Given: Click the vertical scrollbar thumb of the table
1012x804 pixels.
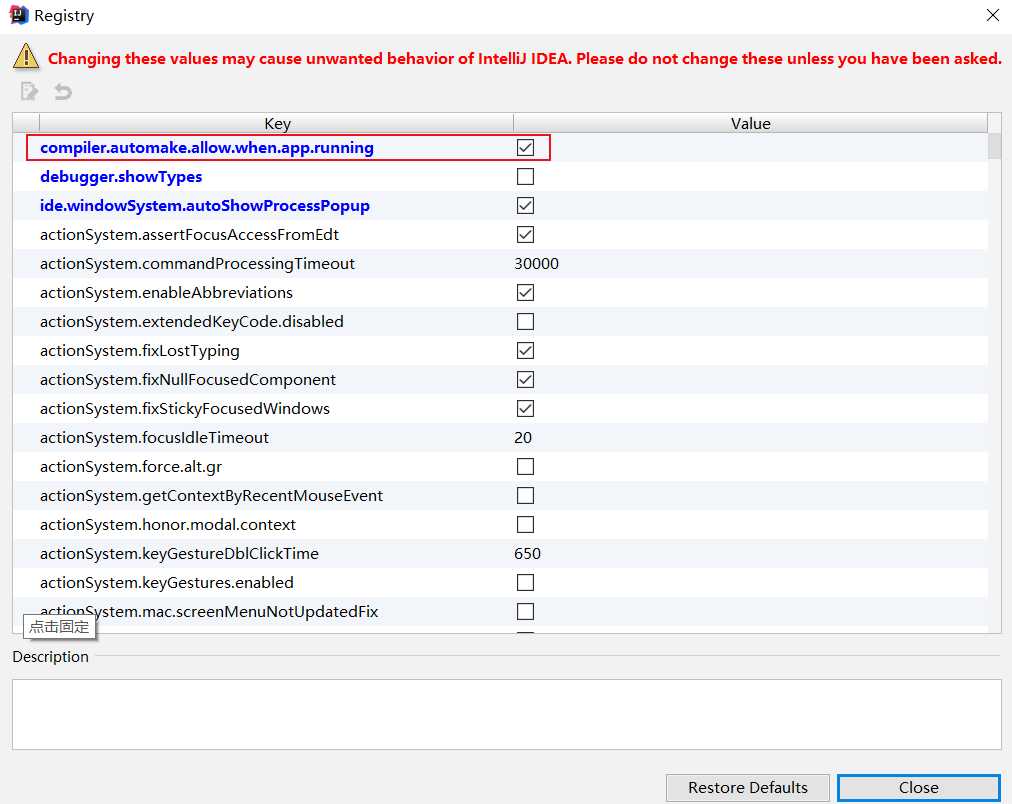Looking at the screenshot, I should point(995,145).
